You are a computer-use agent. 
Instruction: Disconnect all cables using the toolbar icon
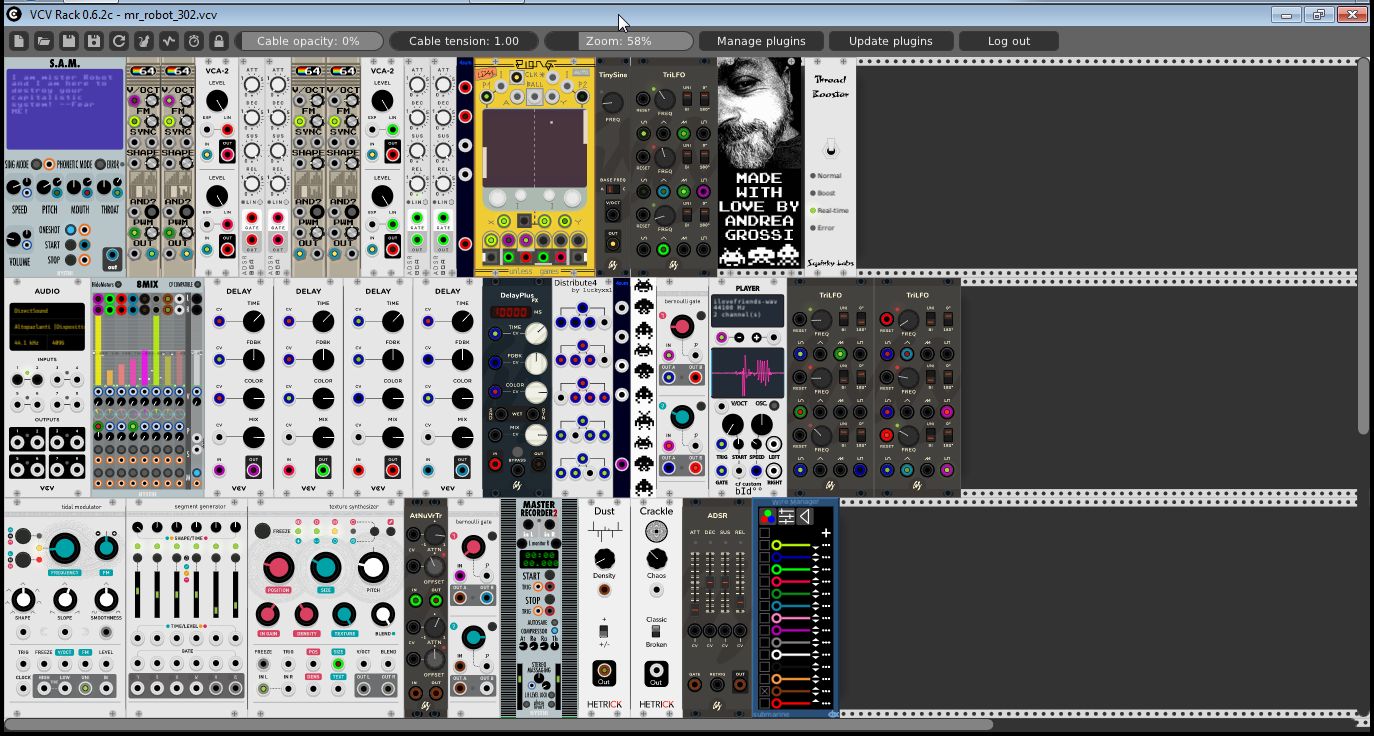click(144, 41)
